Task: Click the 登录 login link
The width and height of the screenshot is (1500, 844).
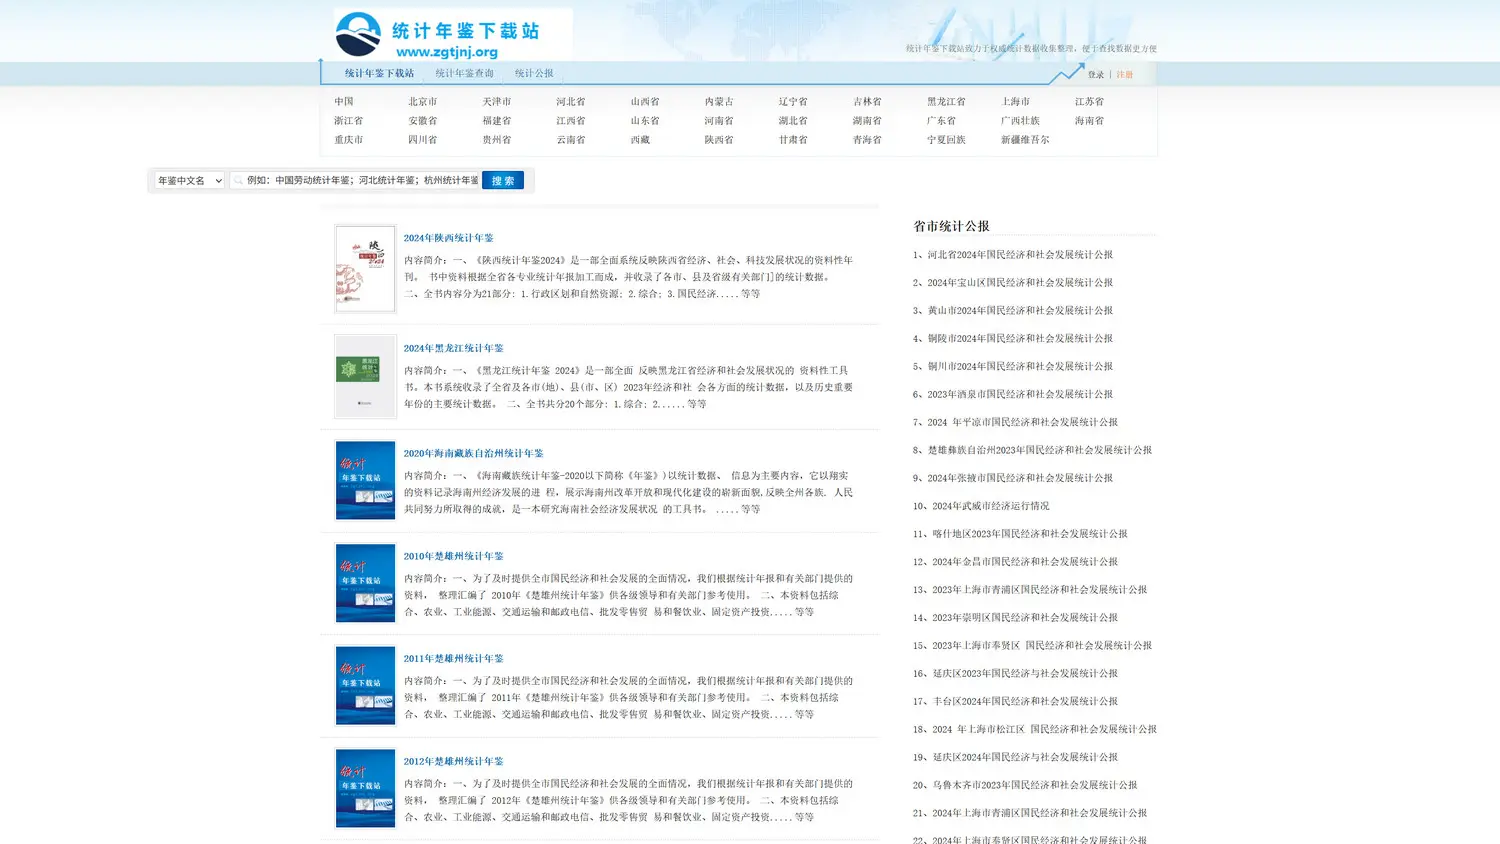Action: coord(1096,75)
